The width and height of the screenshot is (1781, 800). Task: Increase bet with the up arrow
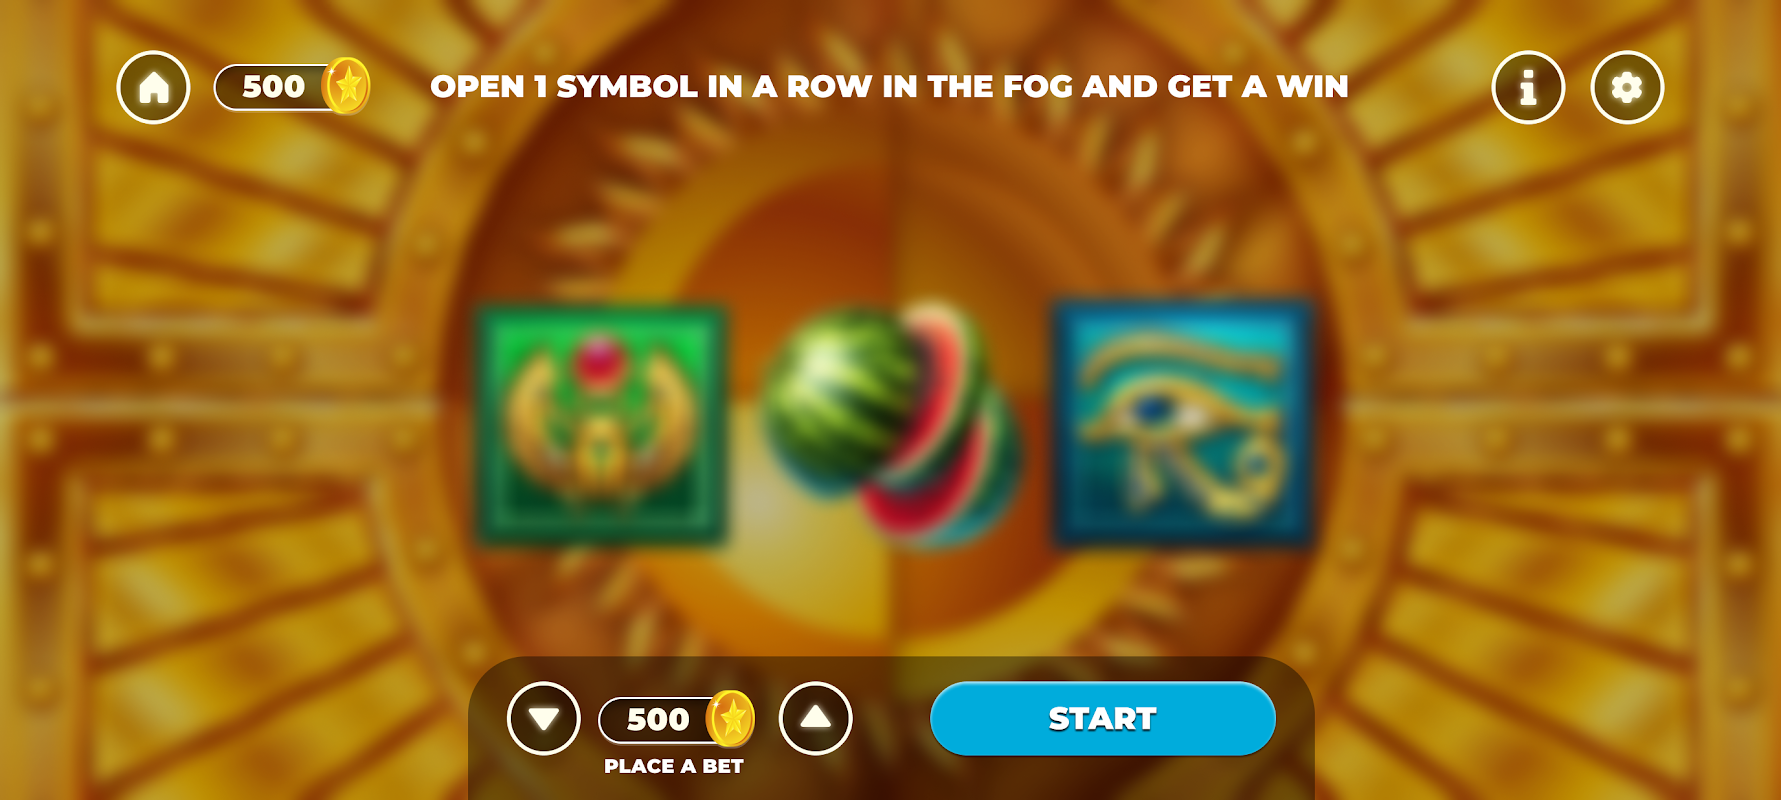[816, 718]
